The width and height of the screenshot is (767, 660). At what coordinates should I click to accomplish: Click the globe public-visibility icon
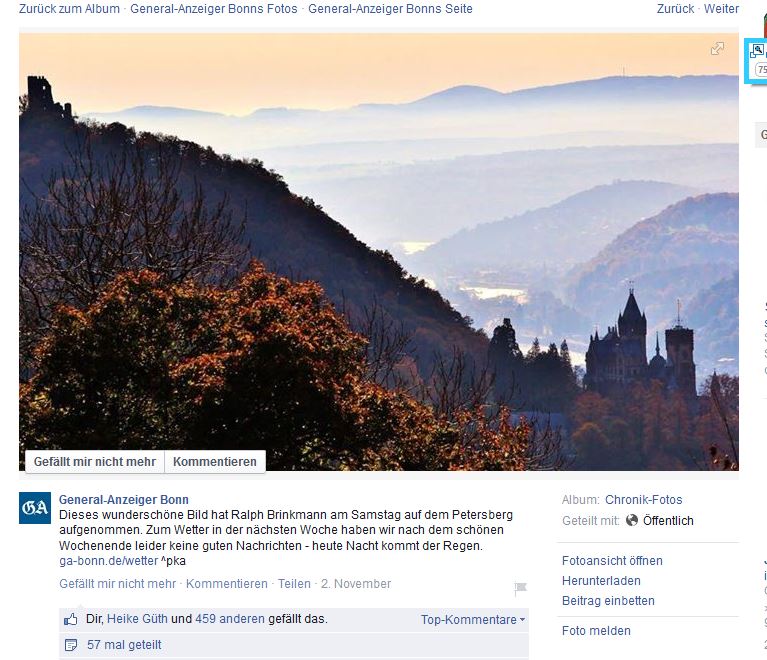[x=632, y=521]
